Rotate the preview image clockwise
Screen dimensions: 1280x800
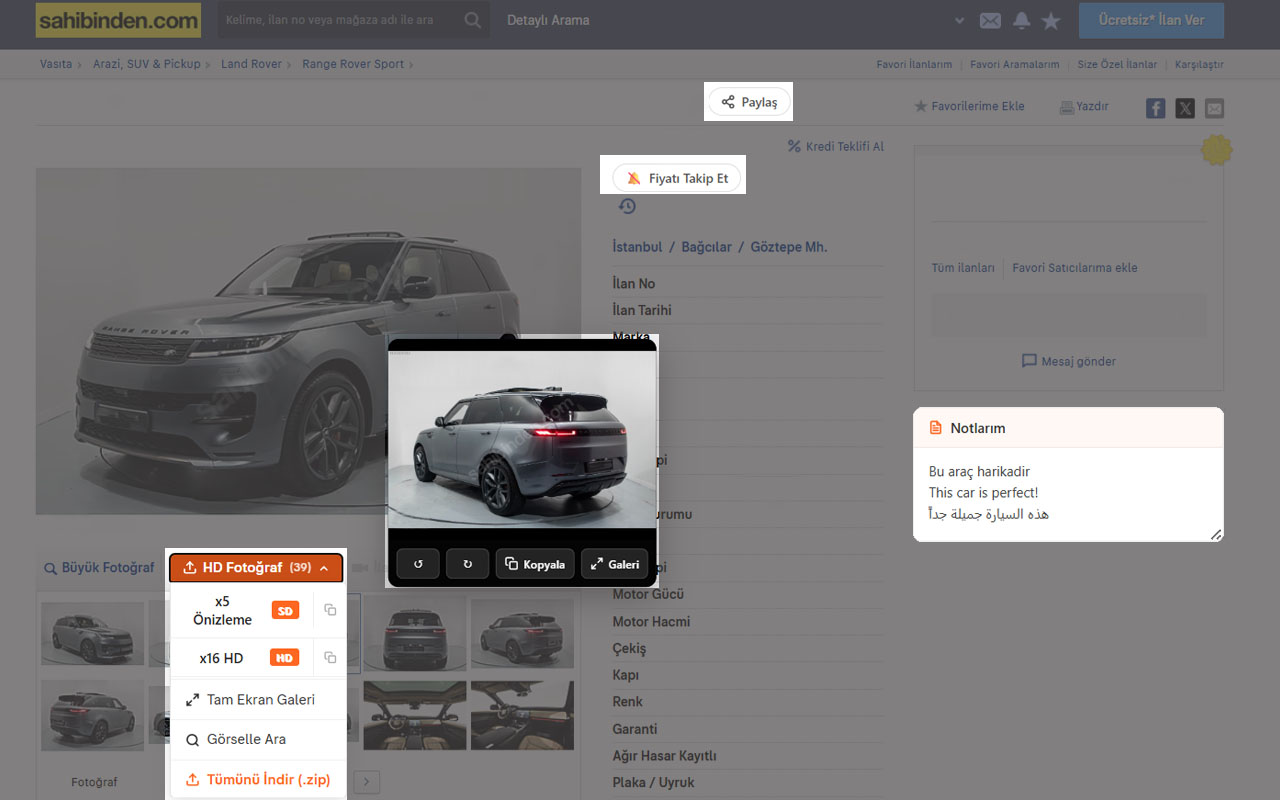pyautogui.click(x=467, y=564)
